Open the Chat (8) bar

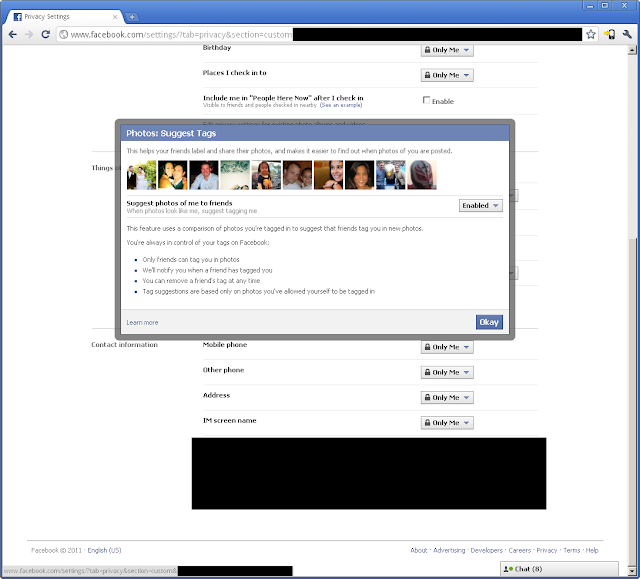click(559, 569)
